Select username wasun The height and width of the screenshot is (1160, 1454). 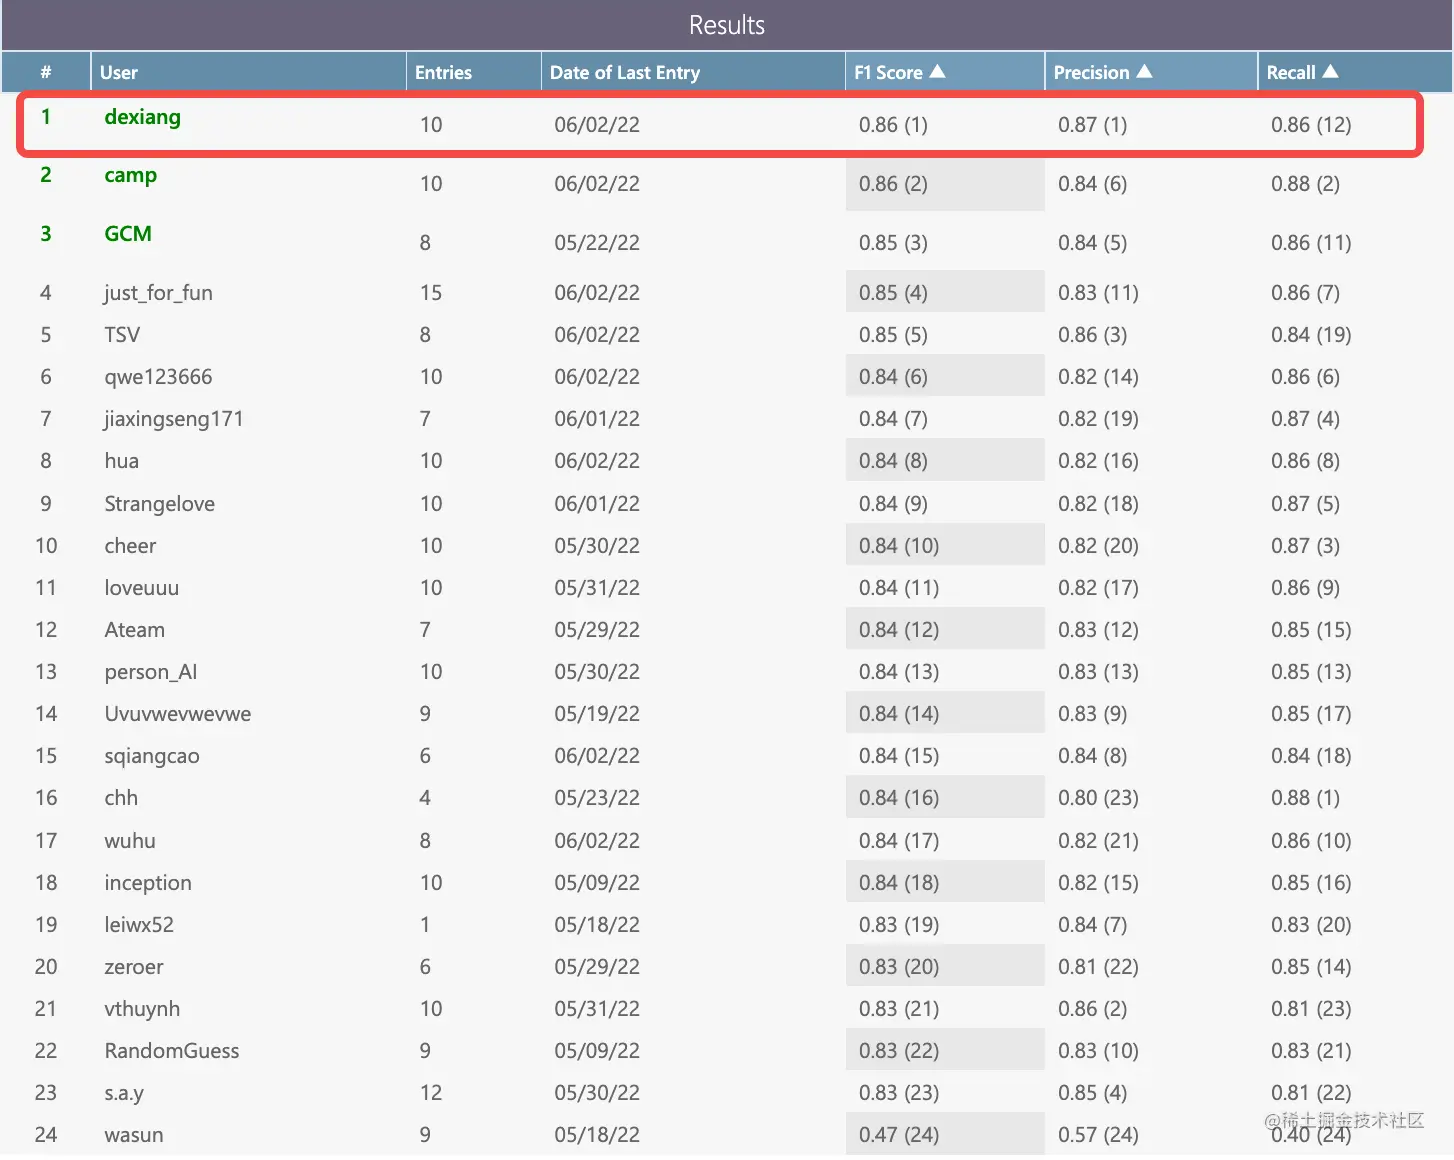[x=134, y=1134]
